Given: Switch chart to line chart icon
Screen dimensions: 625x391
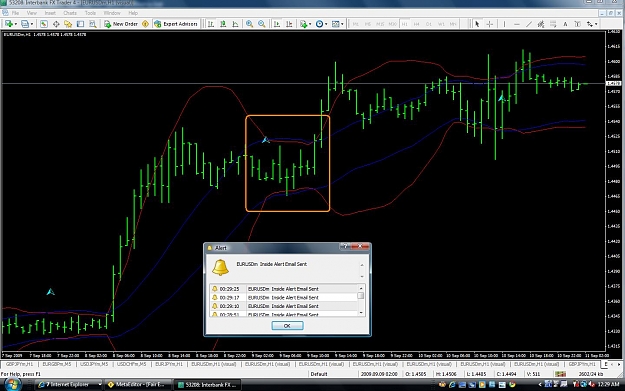Looking at the screenshot, I should [236, 24].
